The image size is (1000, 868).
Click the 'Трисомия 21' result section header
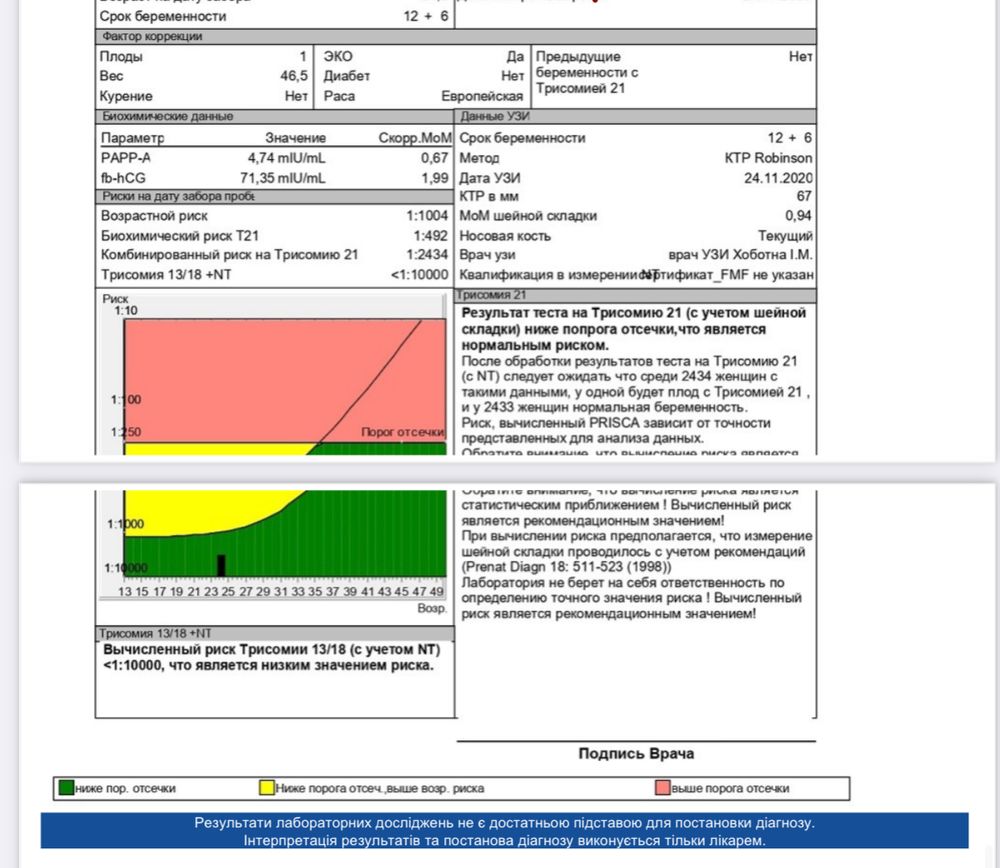click(x=493, y=296)
